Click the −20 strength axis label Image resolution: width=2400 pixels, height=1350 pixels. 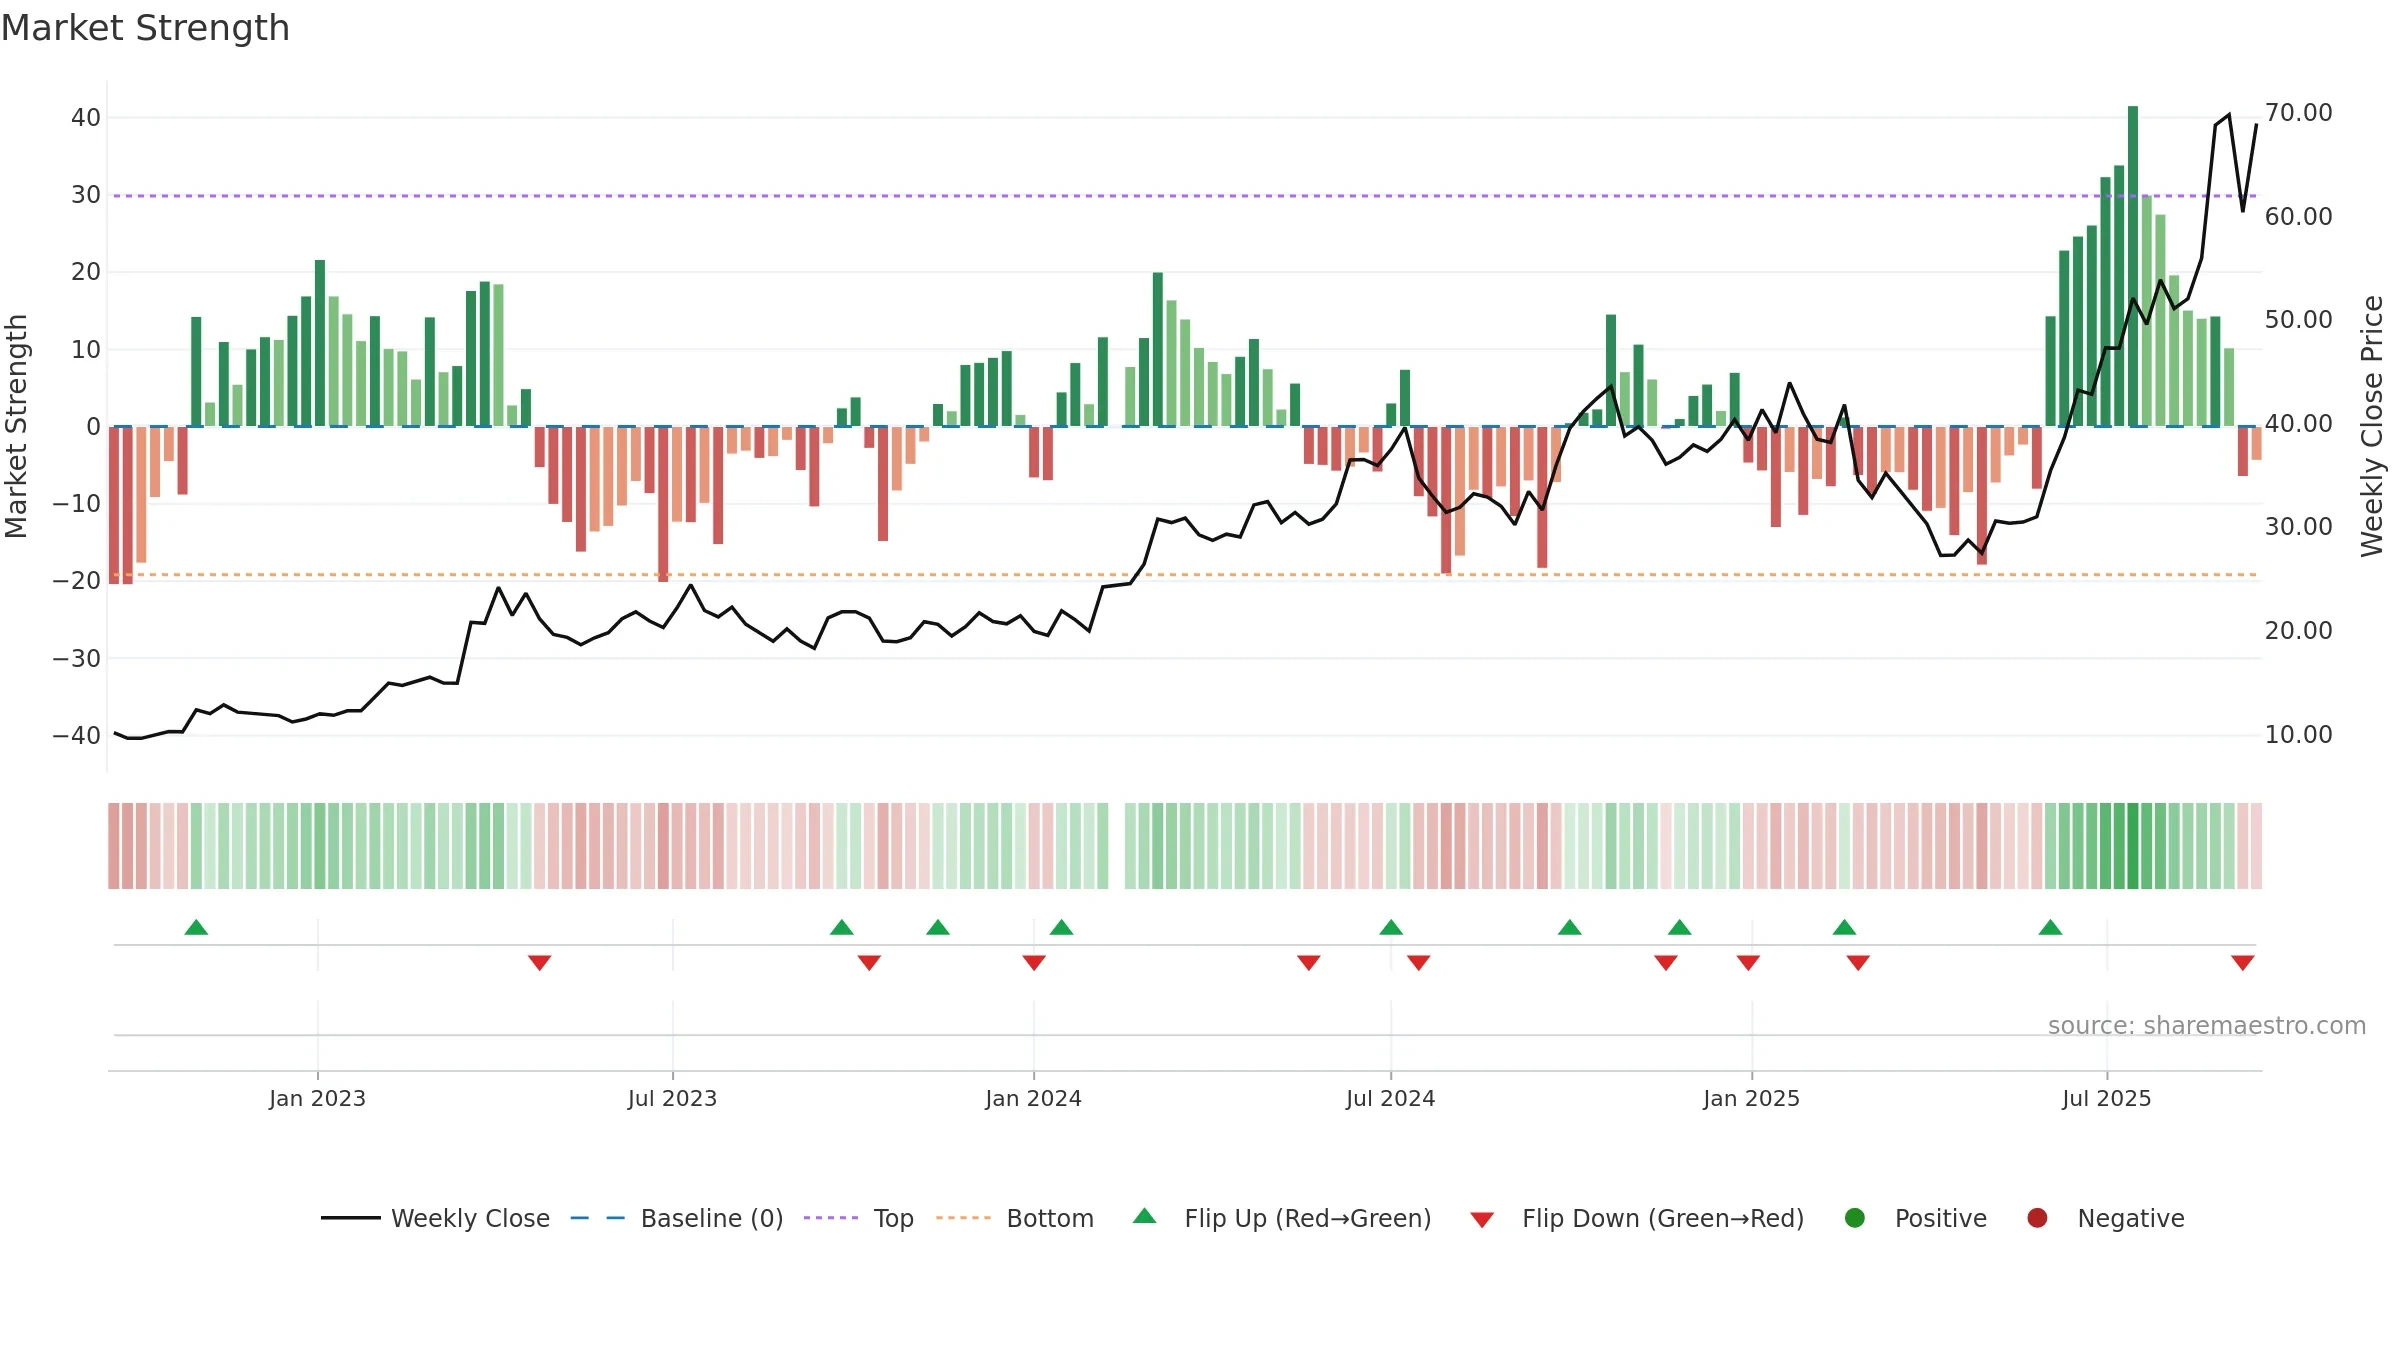point(77,581)
